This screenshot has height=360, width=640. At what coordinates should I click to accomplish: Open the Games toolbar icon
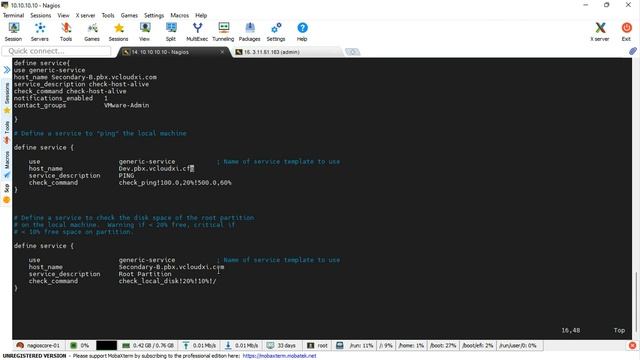(92, 32)
